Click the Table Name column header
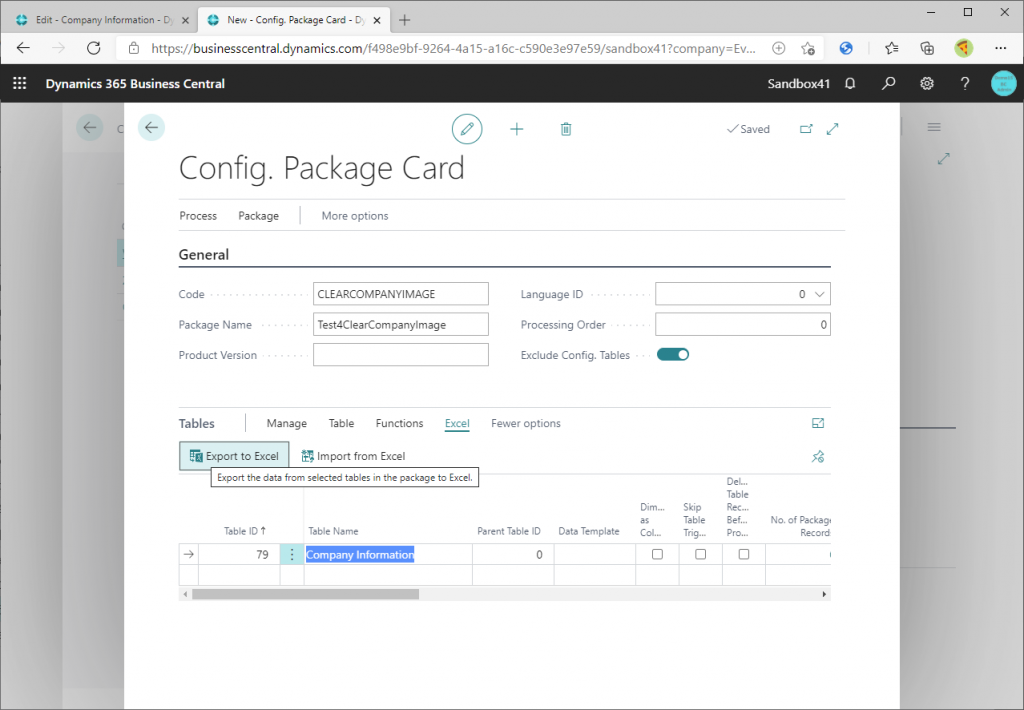 tap(333, 531)
